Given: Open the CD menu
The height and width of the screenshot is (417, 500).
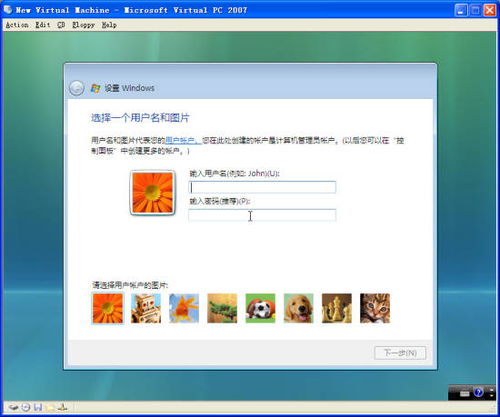Looking at the screenshot, I should [61, 25].
